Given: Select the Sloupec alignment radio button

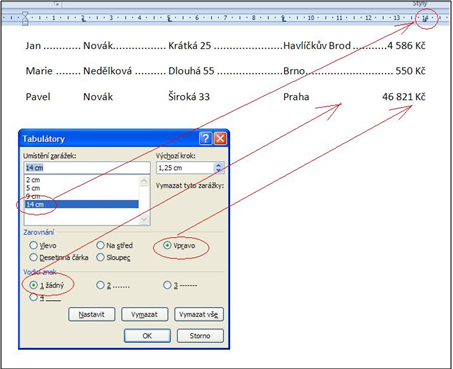Looking at the screenshot, I should [x=100, y=257].
